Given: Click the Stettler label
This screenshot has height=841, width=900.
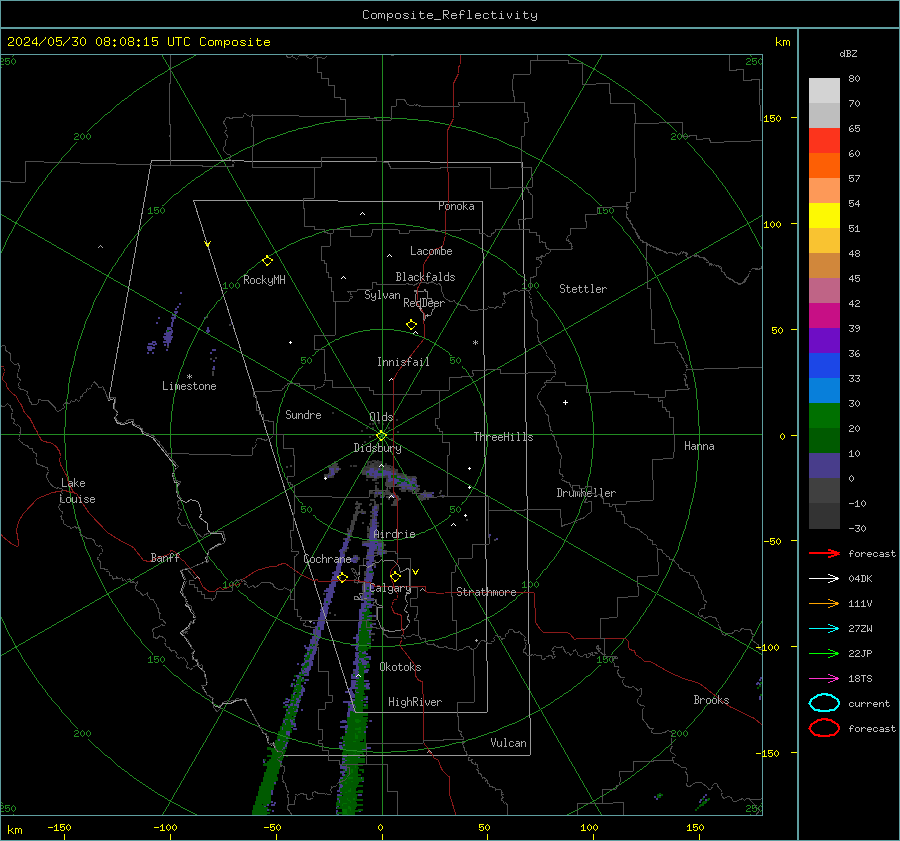Looking at the screenshot, I should (x=583, y=289).
